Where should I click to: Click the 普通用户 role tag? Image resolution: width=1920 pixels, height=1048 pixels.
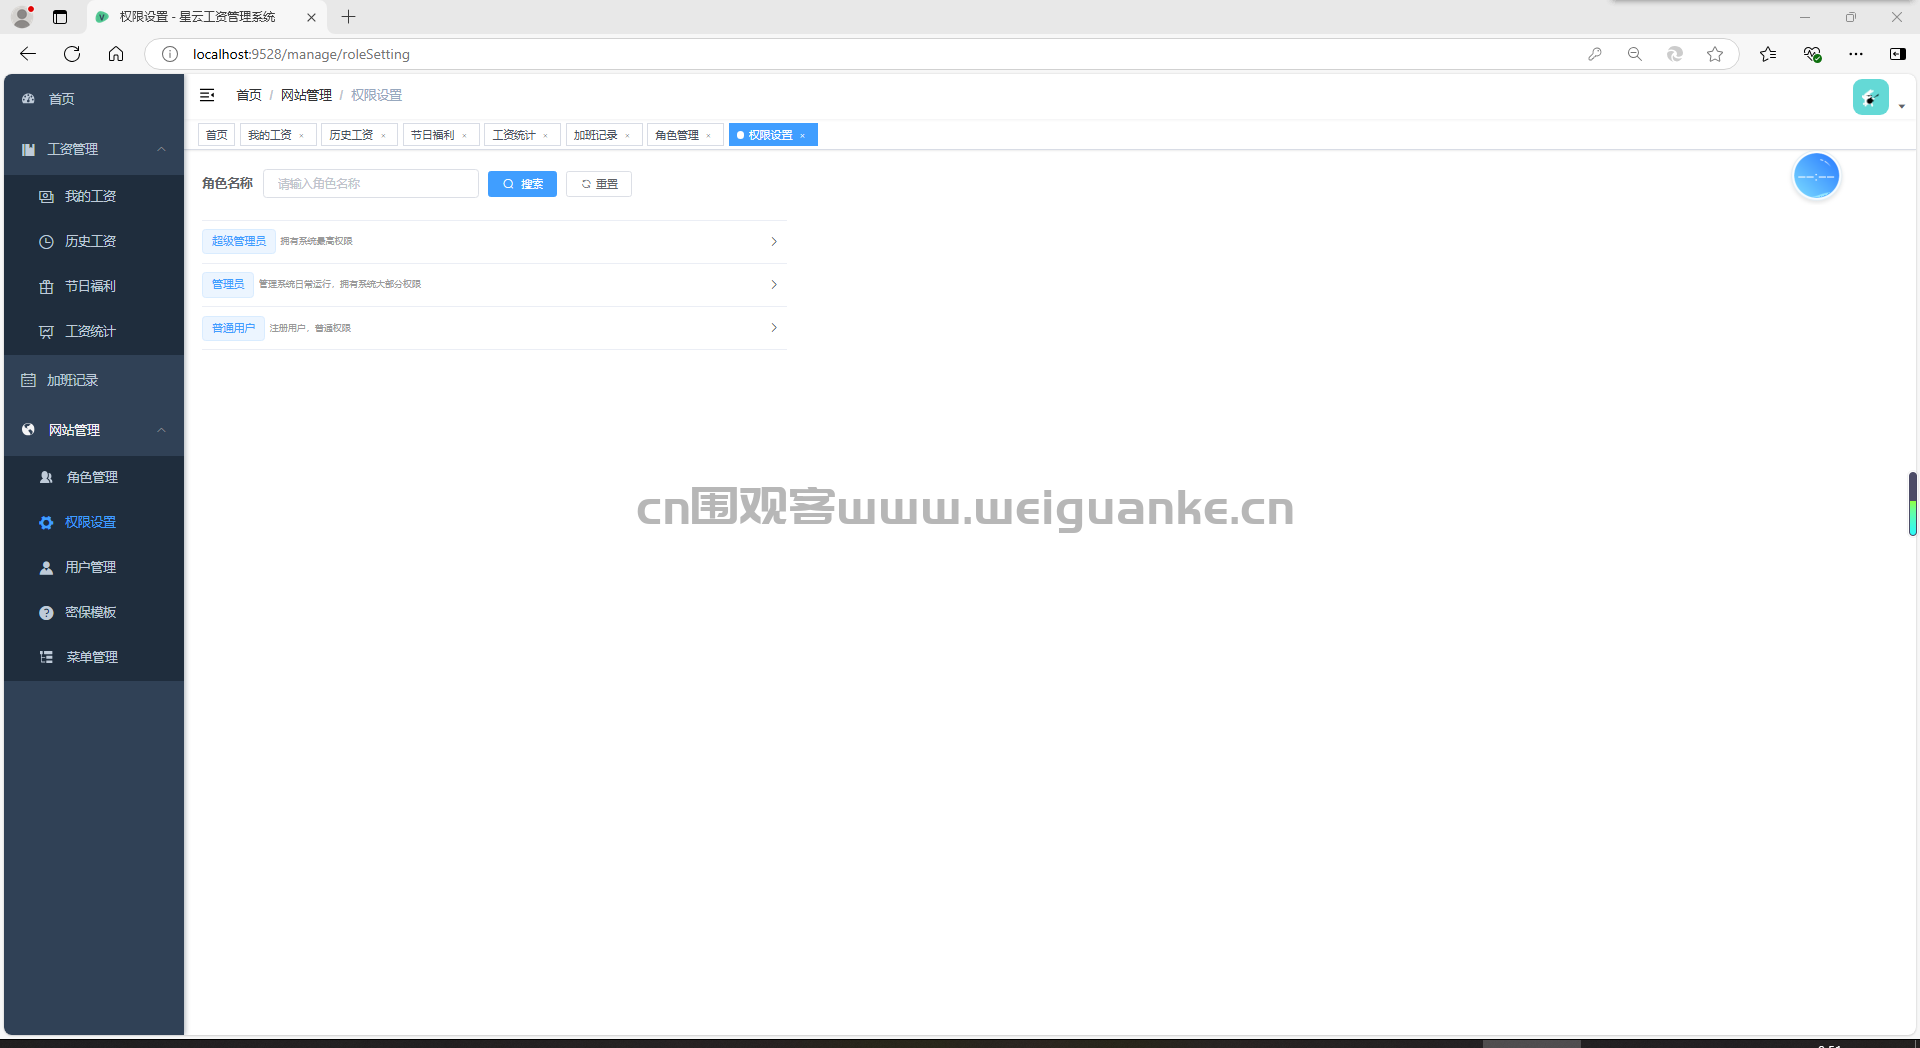click(233, 328)
